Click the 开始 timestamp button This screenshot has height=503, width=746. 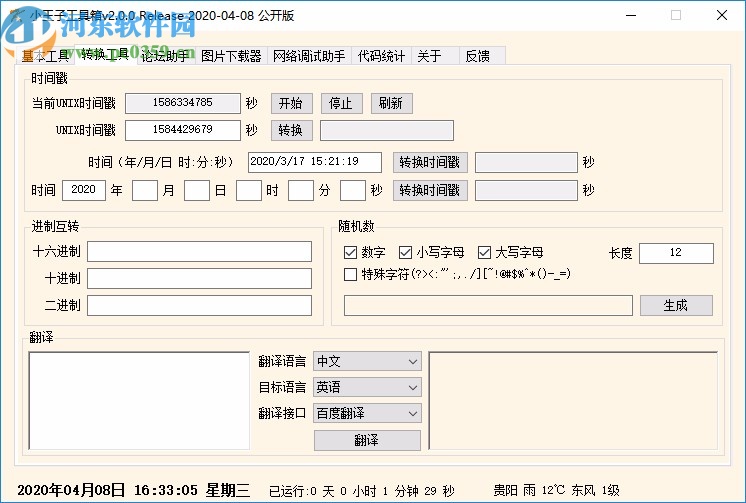tap(292, 103)
